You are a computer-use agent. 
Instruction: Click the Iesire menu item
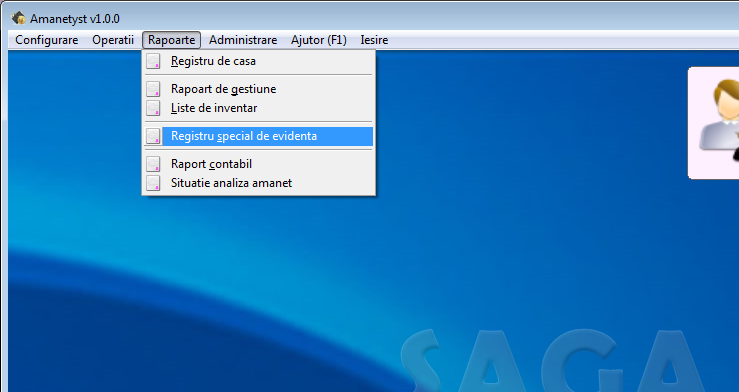tap(374, 40)
